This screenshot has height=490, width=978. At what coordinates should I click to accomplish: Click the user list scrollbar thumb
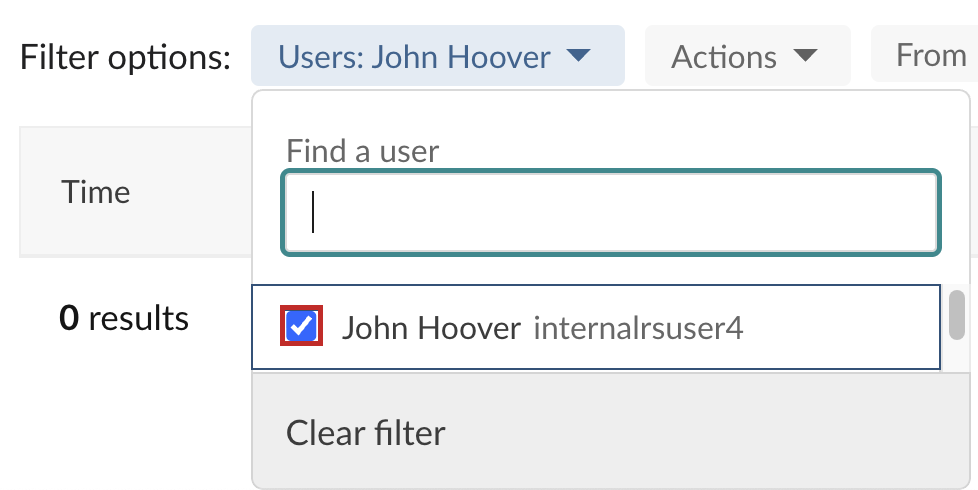tap(956, 315)
